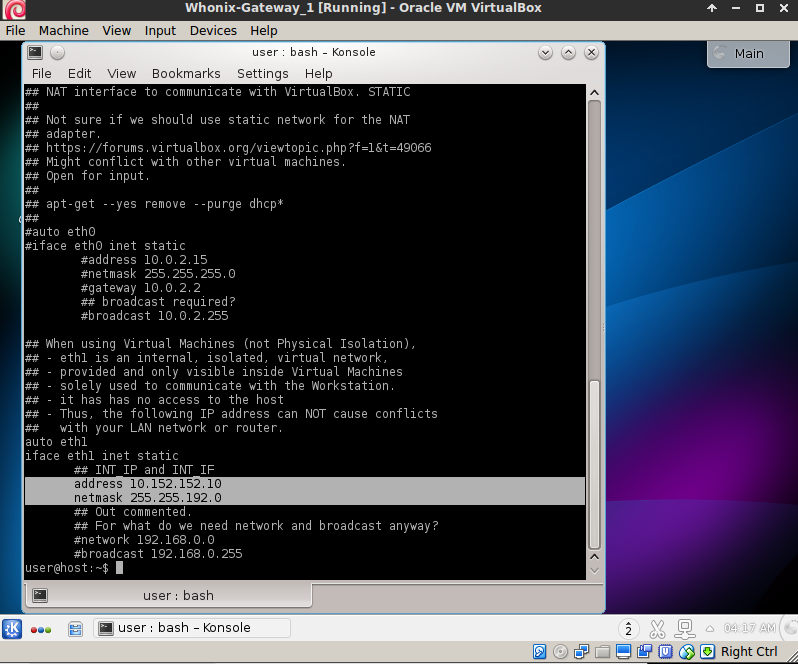Click VirtualBox mouse integration status icon
Image resolution: width=798 pixels, height=664 pixels.
point(687,651)
